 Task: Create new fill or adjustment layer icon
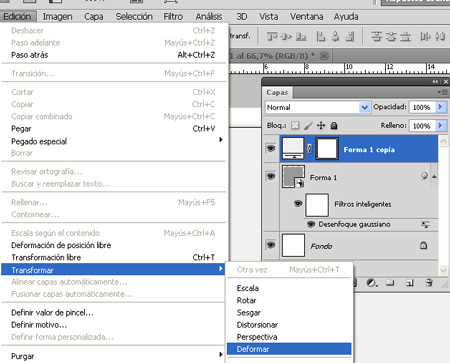coord(372,283)
